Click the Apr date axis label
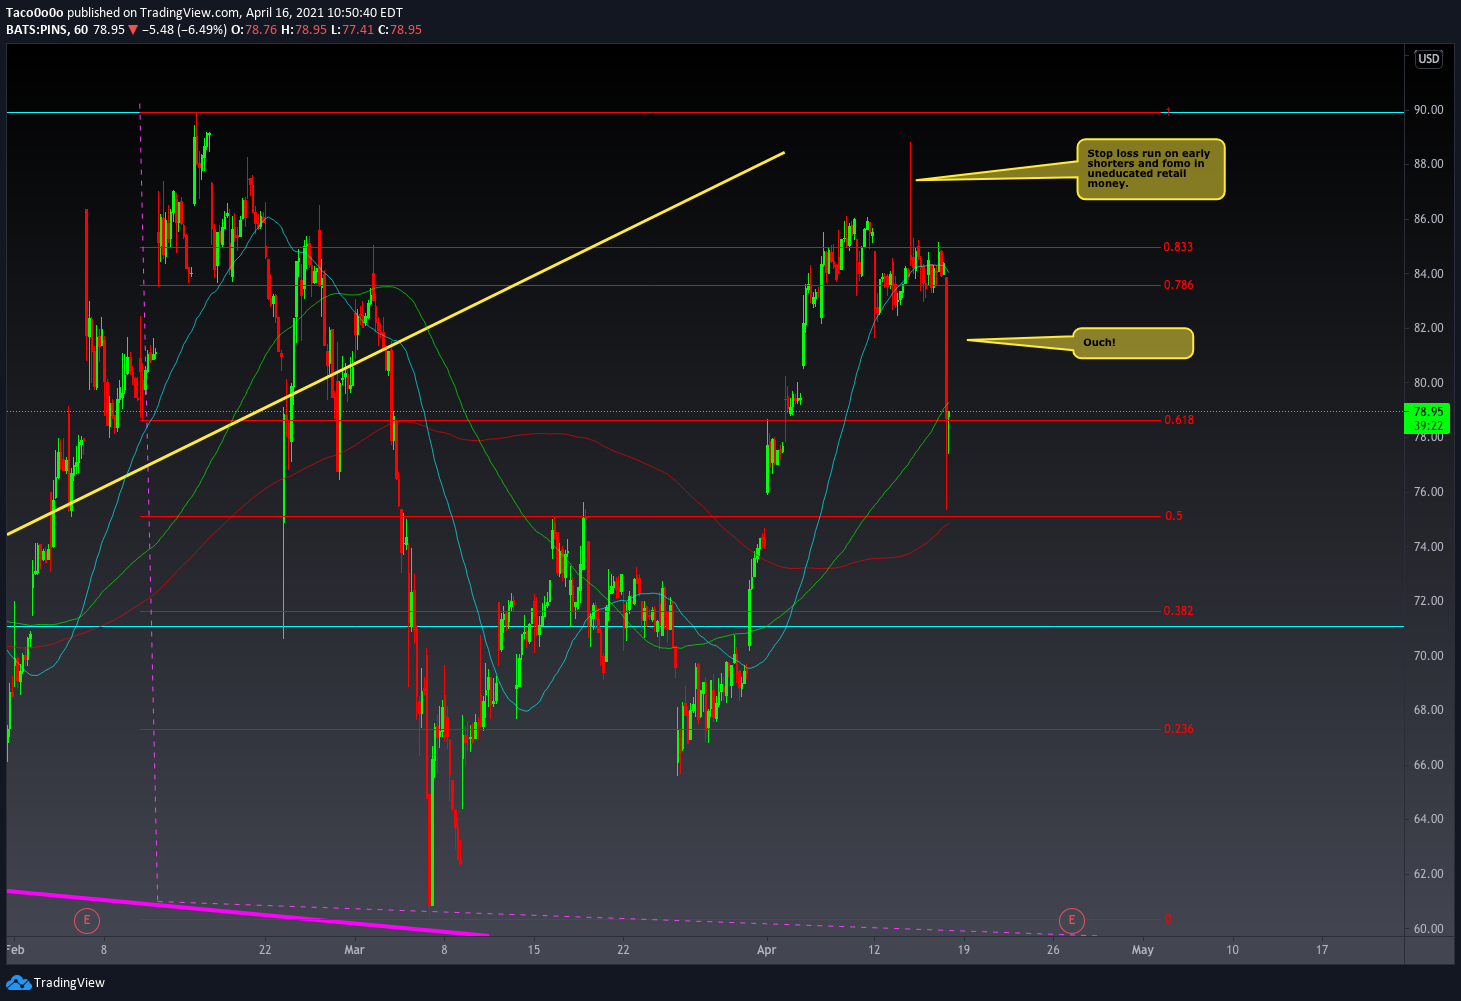Viewport: 1461px width, 1001px height. click(x=766, y=950)
